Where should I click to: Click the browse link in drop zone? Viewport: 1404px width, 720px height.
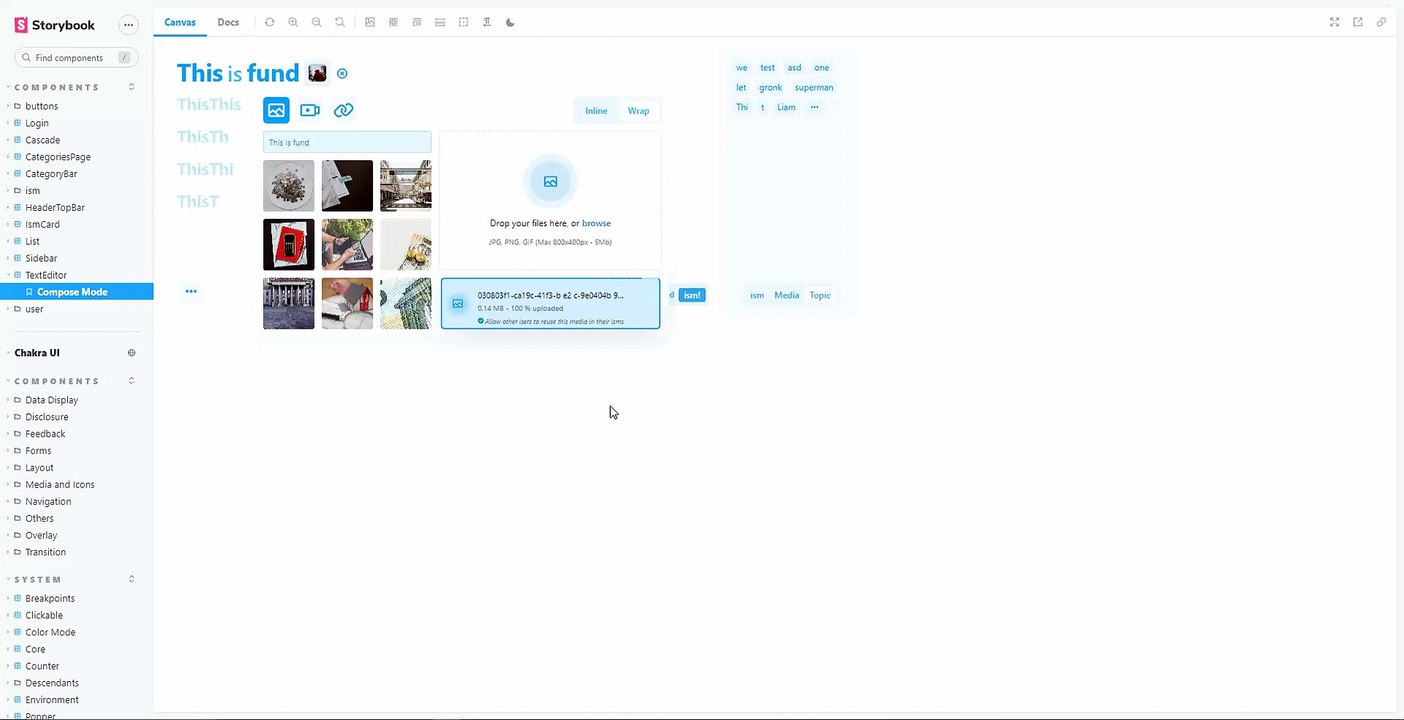(x=596, y=223)
